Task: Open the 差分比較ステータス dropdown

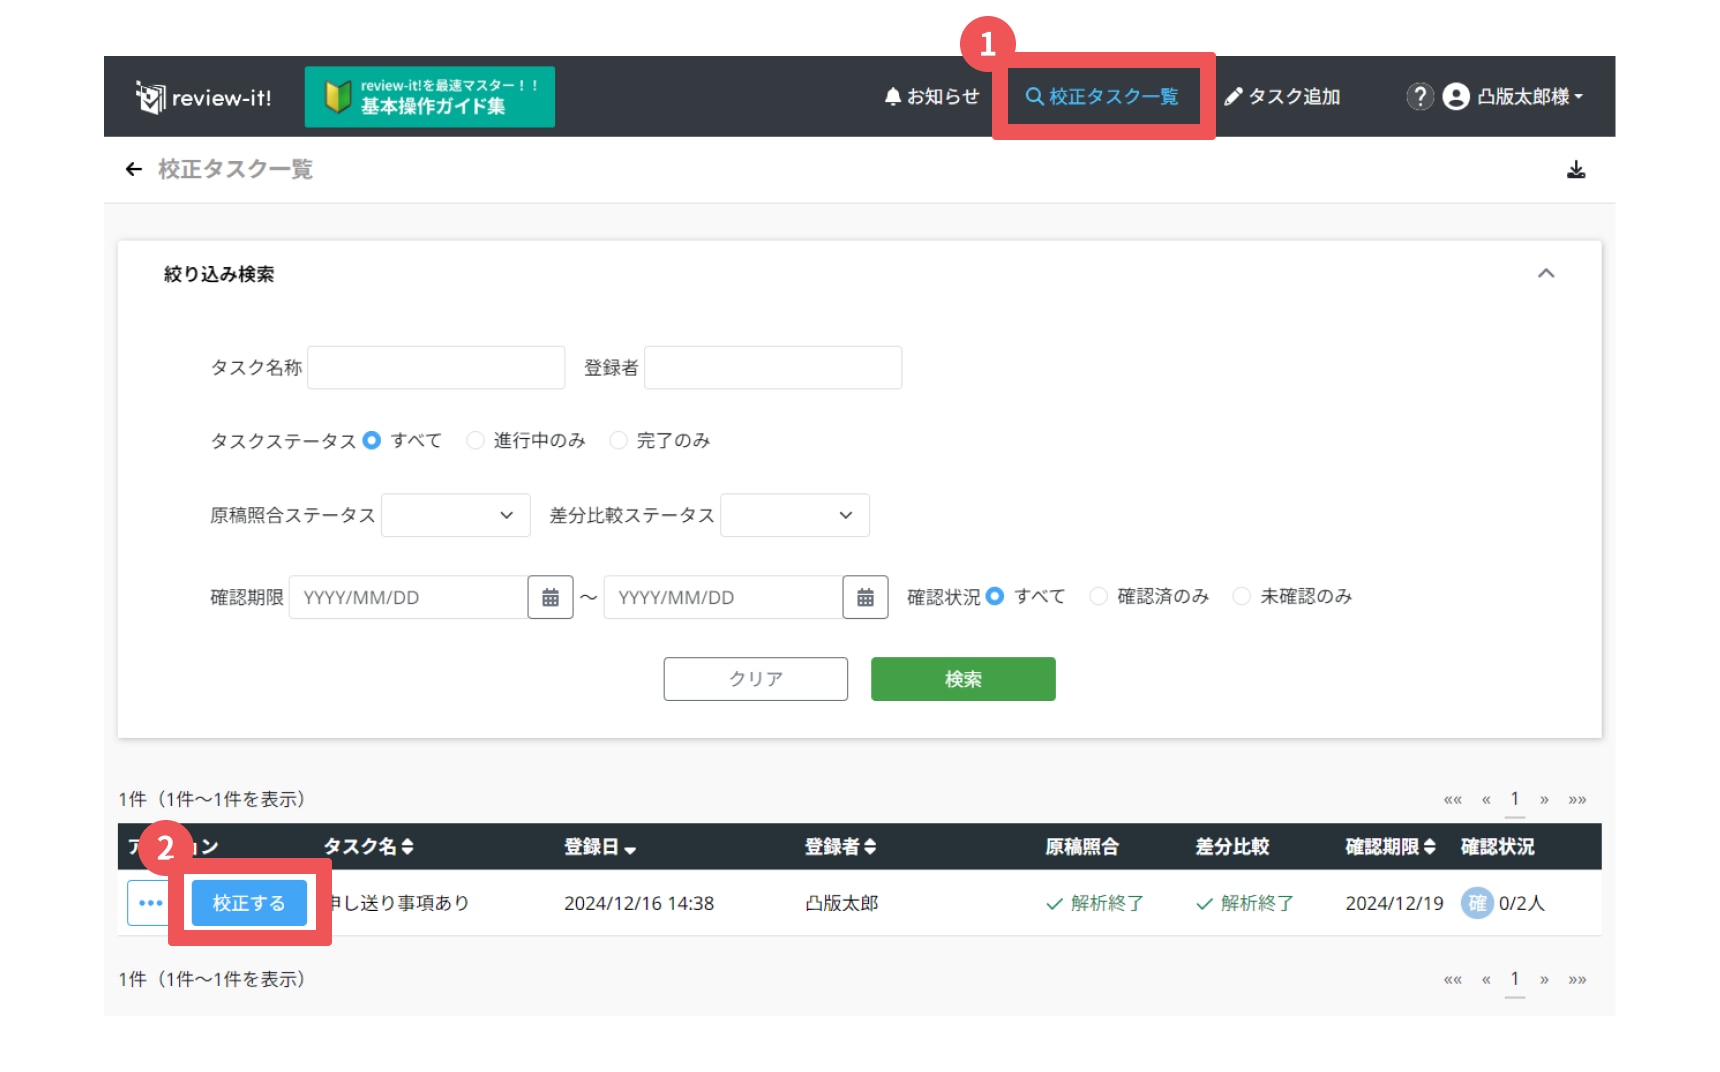Action: pos(794,515)
